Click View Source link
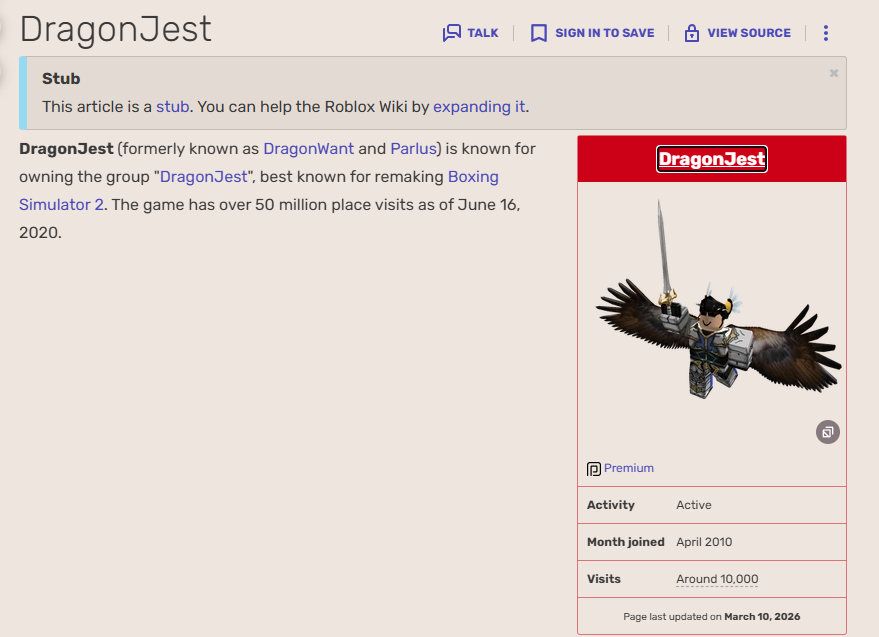 [x=738, y=33]
